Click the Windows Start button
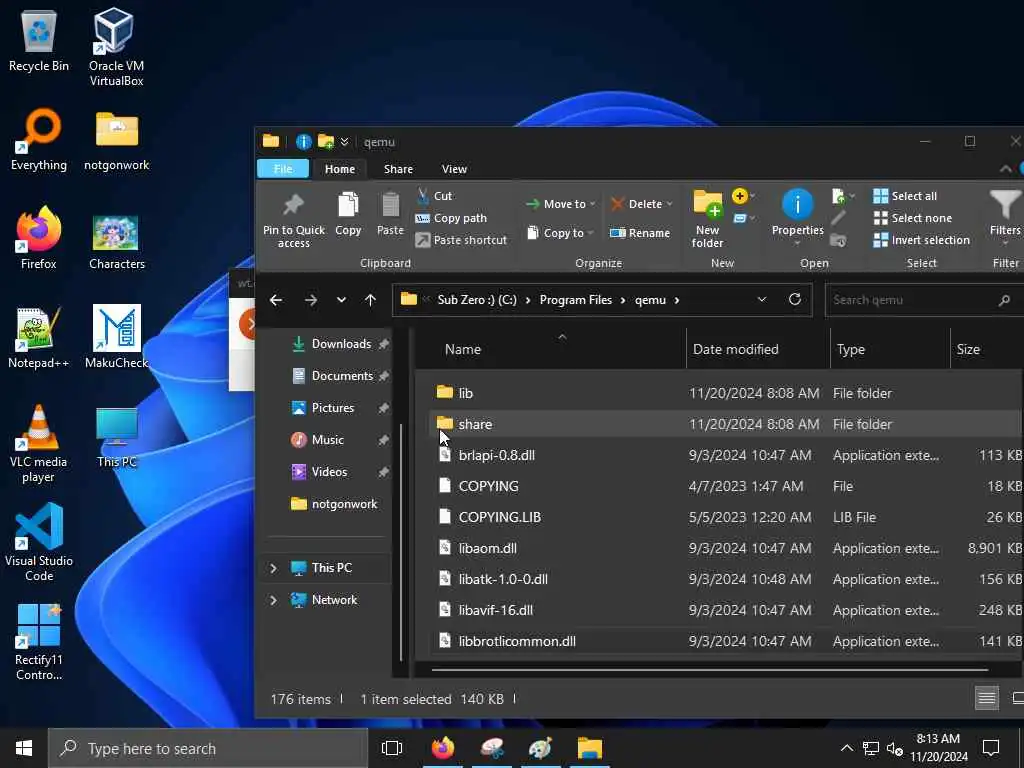Viewport: 1024px width, 768px height. [24, 748]
